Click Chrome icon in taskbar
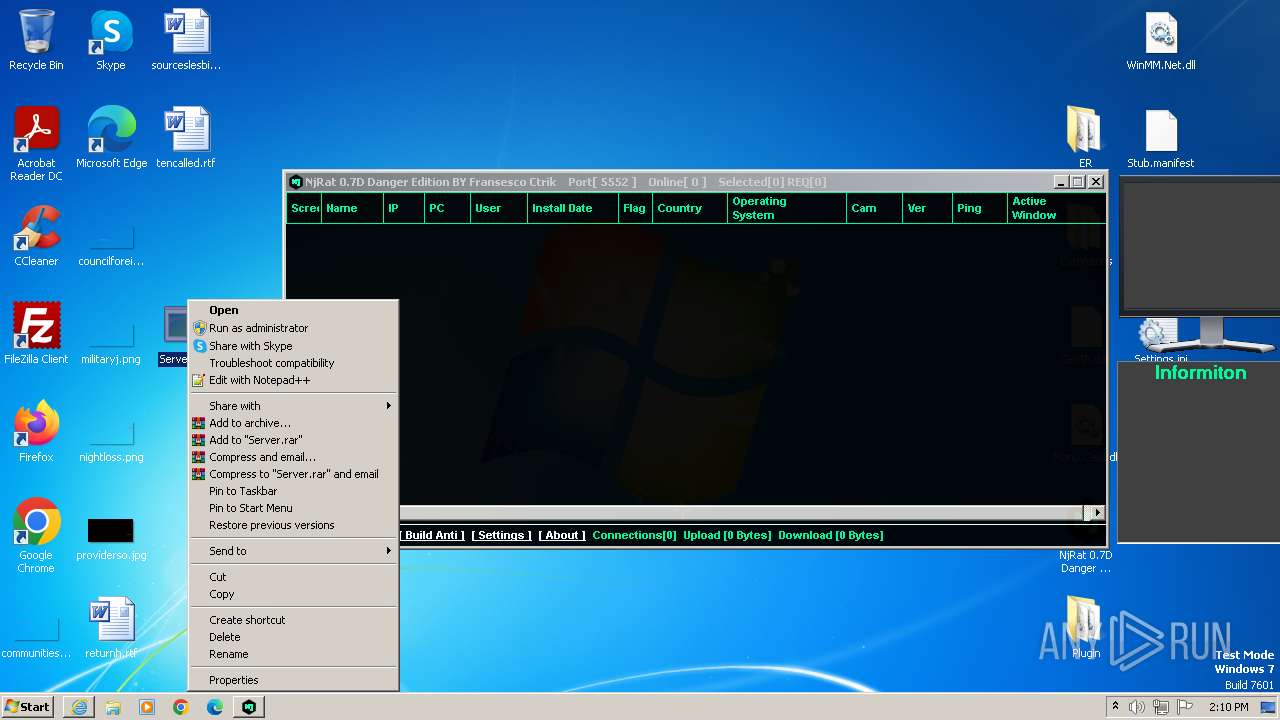This screenshot has height=720, width=1280. pyautogui.click(x=181, y=707)
